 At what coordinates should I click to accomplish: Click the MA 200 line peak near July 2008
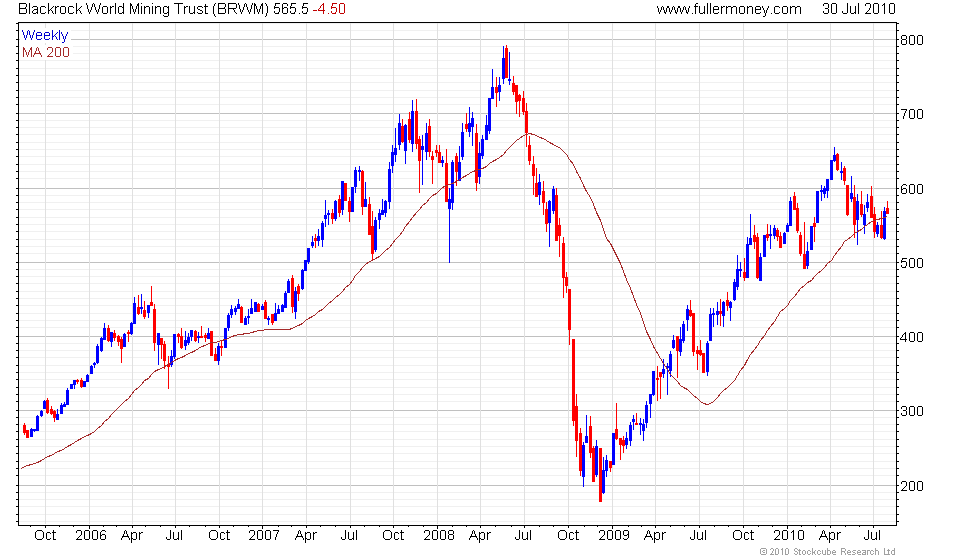[529, 133]
